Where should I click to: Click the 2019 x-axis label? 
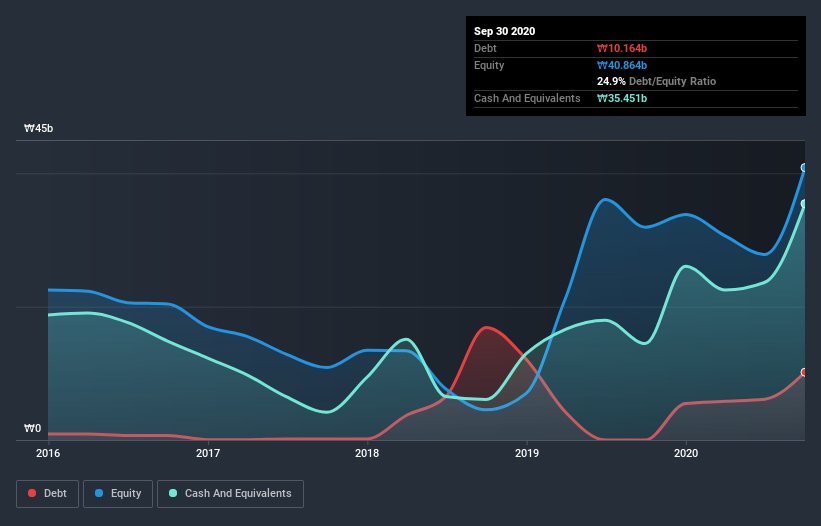point(527,453)
